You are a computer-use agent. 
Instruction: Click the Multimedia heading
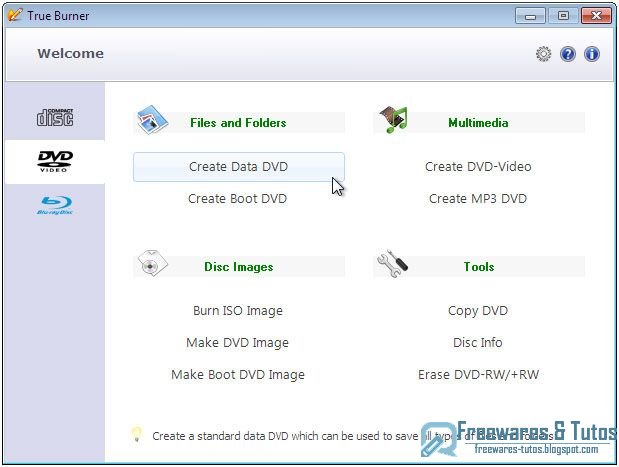(478, 123)
